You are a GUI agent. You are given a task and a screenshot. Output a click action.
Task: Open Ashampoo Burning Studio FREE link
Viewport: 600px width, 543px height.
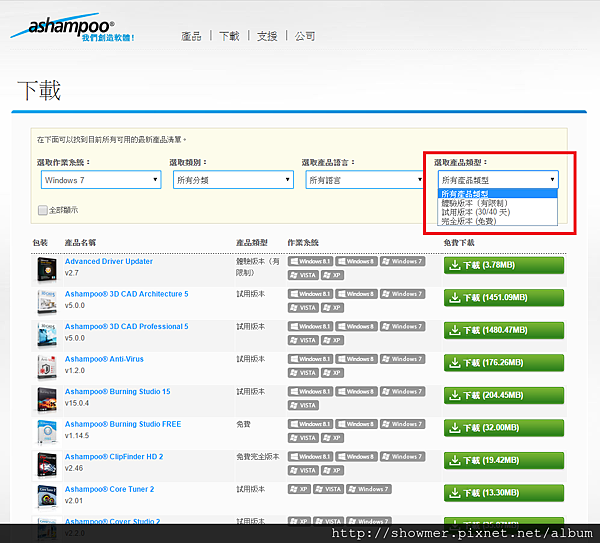click(x=123, y=424)
